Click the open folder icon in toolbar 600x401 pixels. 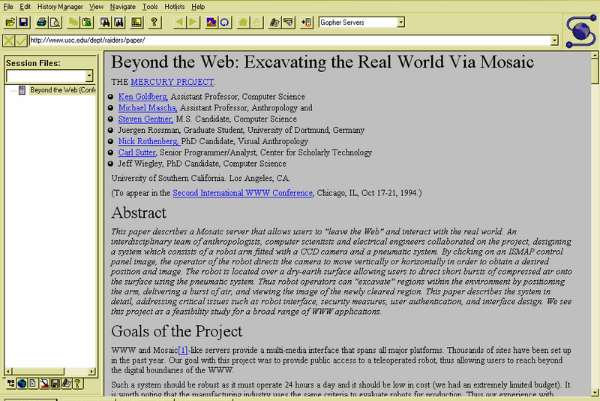(10, 21)
